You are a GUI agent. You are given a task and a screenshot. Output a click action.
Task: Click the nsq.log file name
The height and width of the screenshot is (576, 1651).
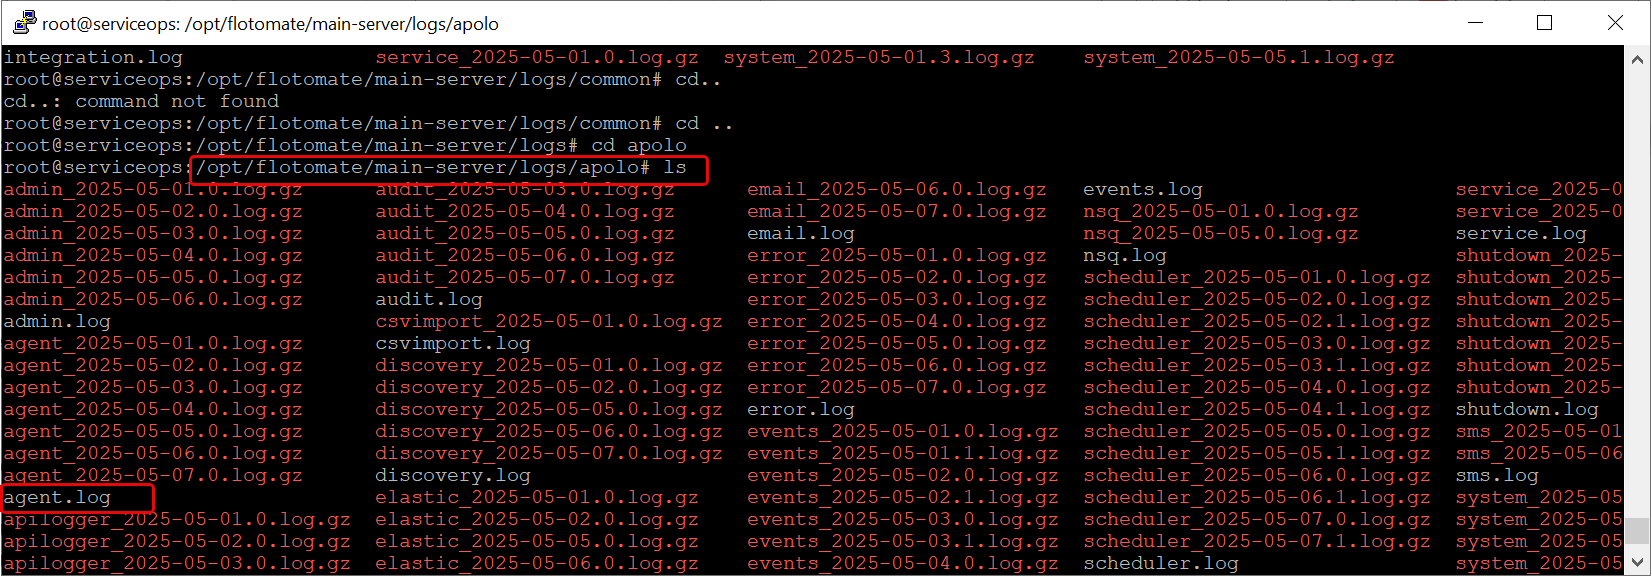(1125, 255)
